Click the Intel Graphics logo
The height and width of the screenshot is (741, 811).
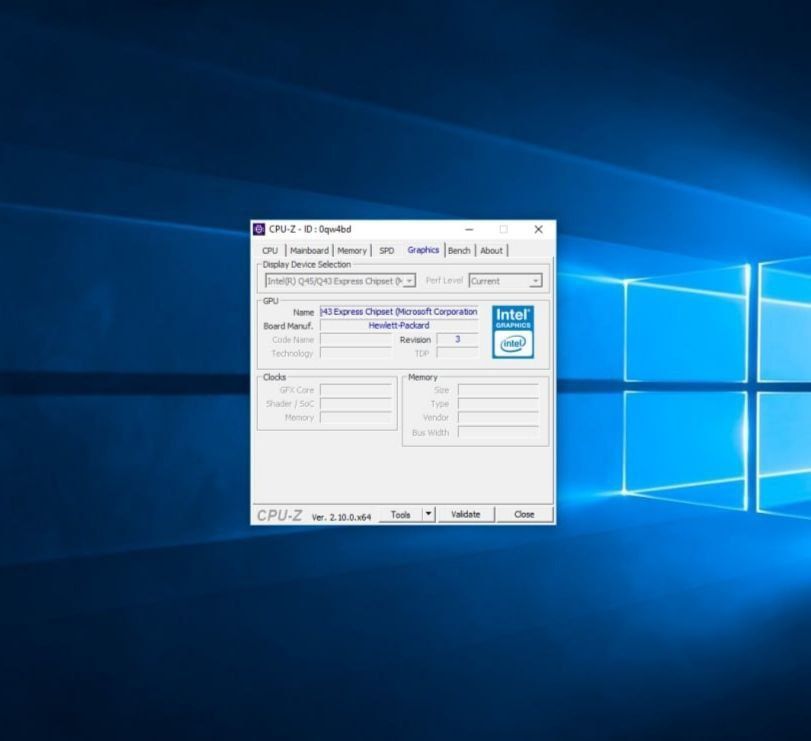(x=513, y=332)
